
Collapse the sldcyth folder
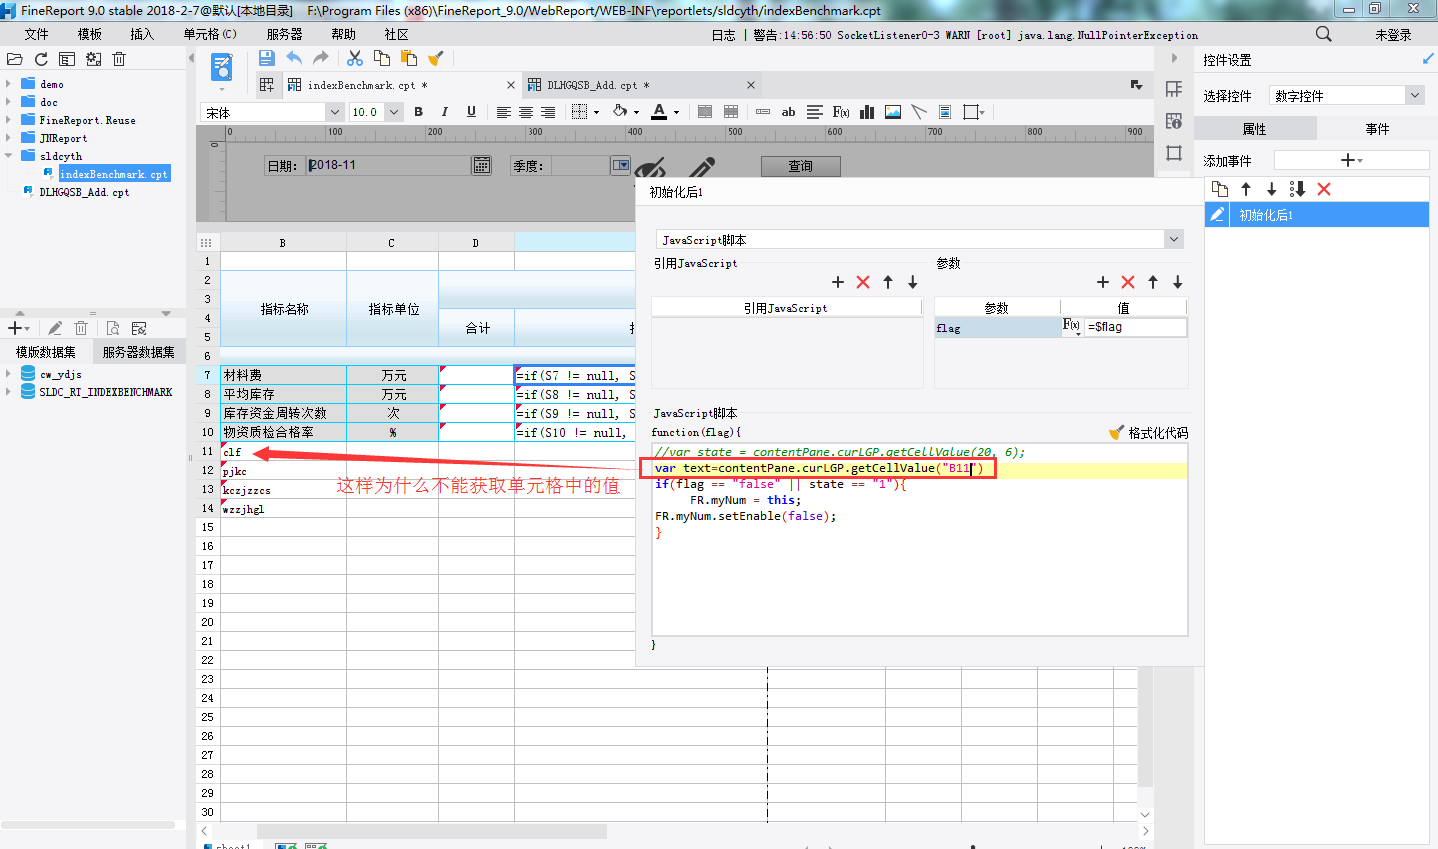(x=9, y=156)
